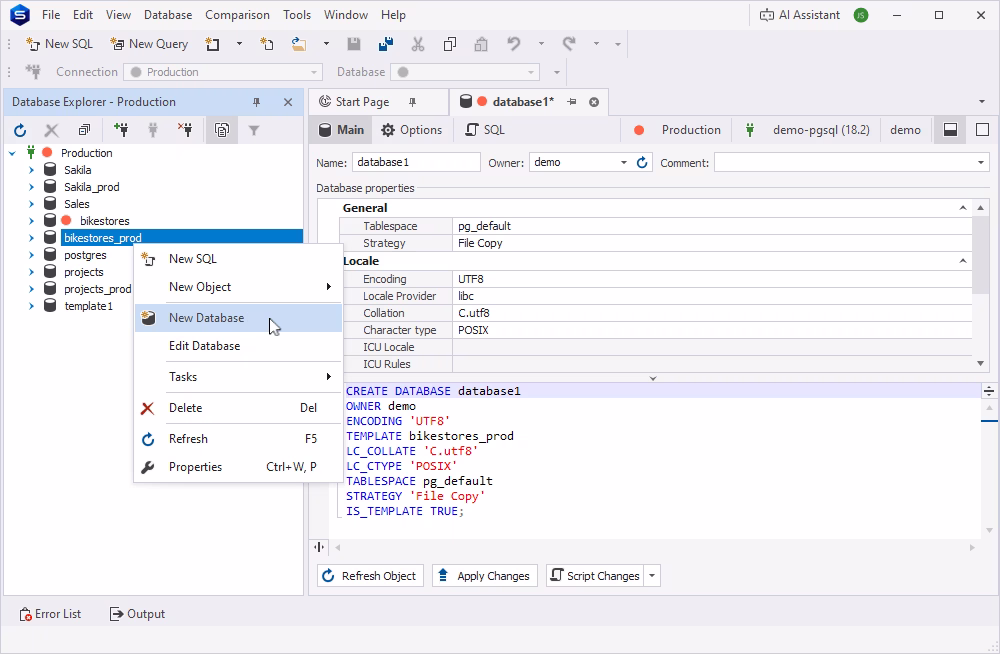
Task: Expand the Sakila database node
Action: [x=31, y=170]
